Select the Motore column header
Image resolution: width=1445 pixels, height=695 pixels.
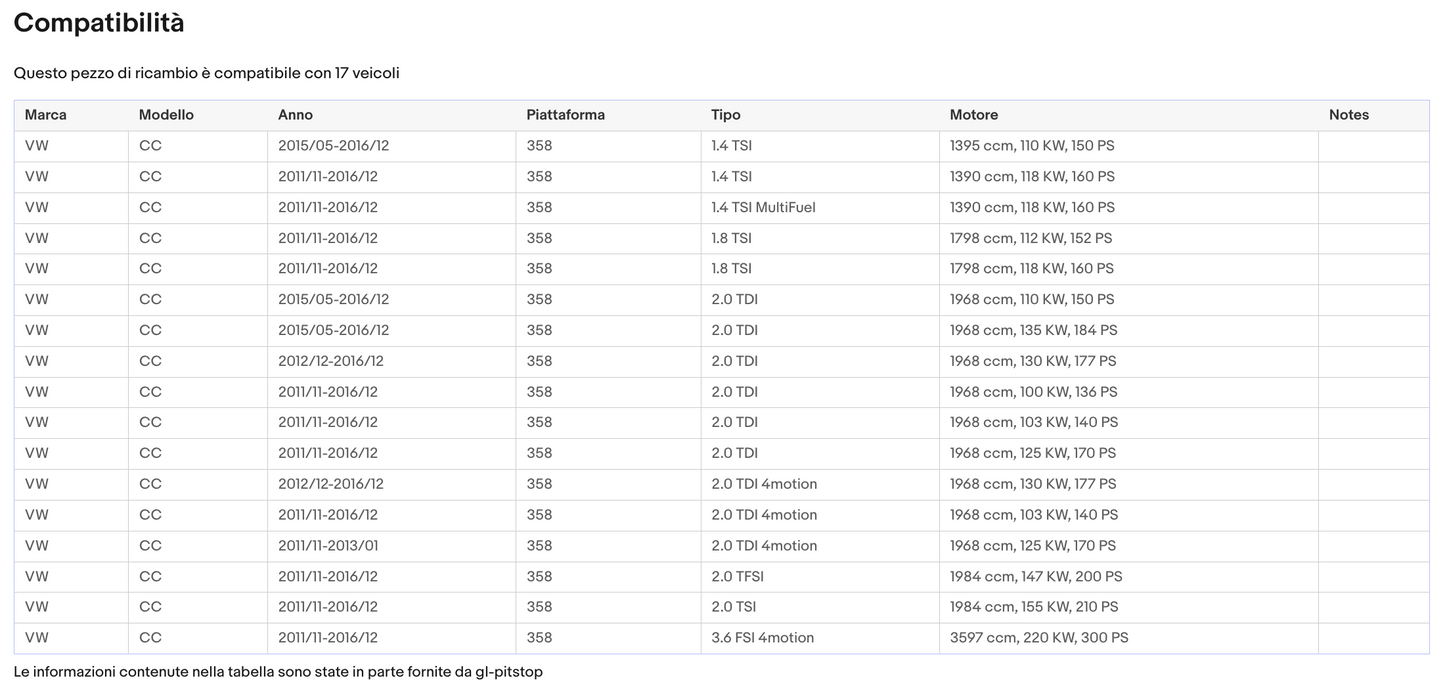[973, 115]
